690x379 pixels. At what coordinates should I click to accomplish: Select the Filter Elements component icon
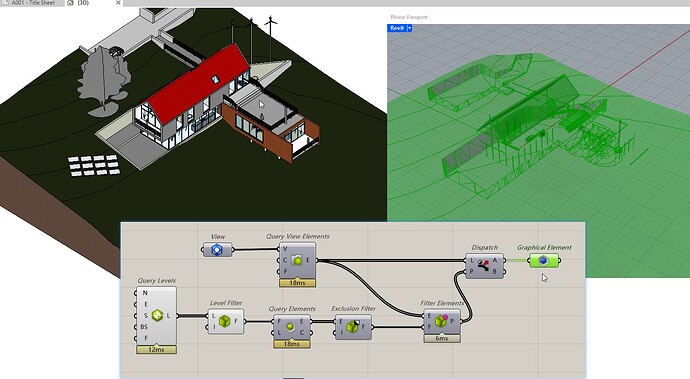pos(441,321)
